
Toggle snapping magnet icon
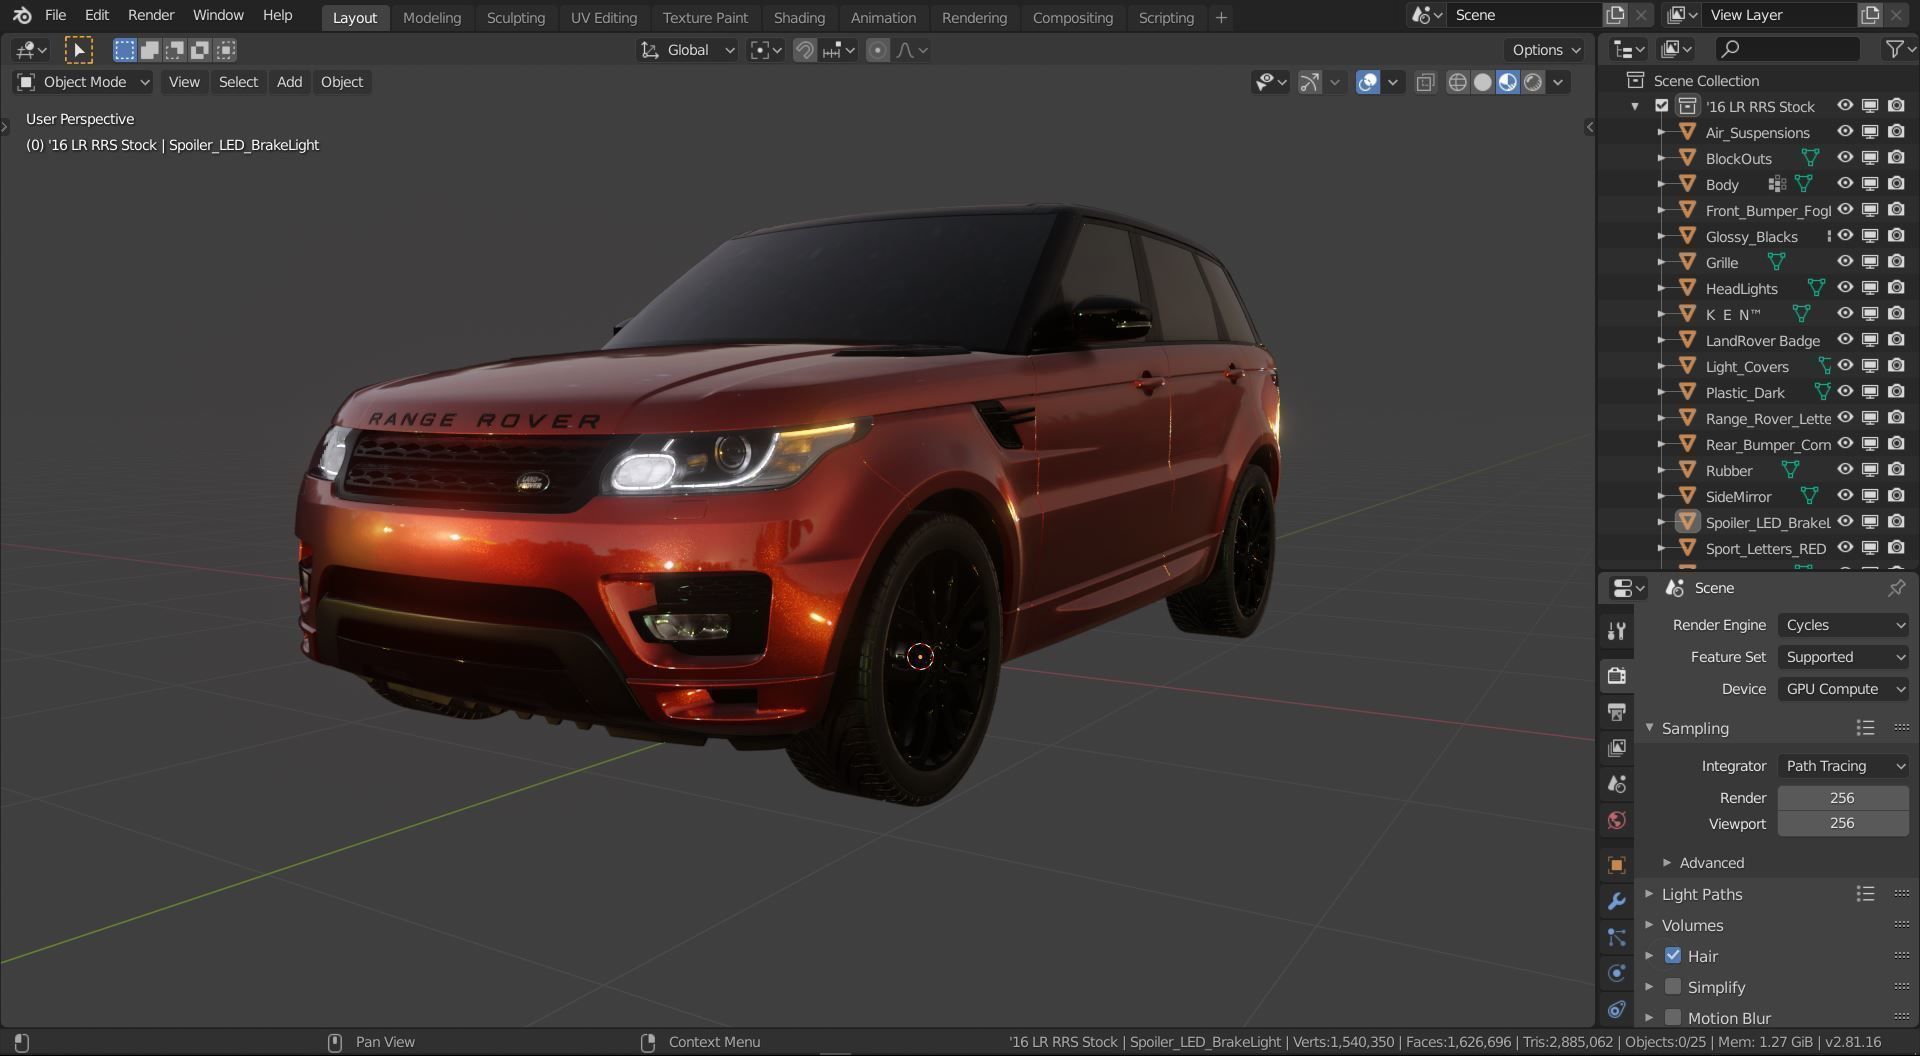805,50
